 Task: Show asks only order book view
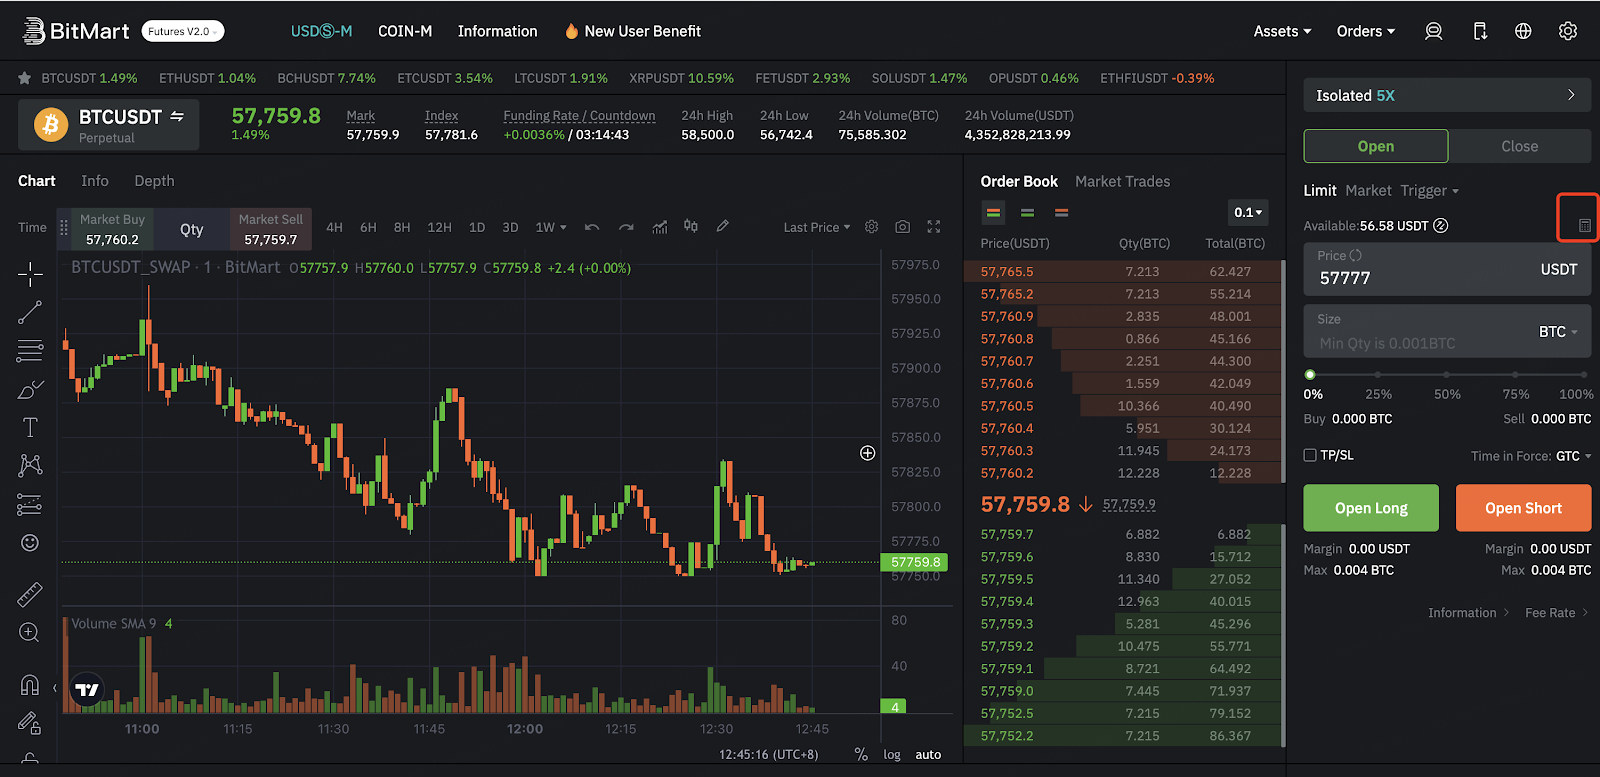click(1062, 212)
